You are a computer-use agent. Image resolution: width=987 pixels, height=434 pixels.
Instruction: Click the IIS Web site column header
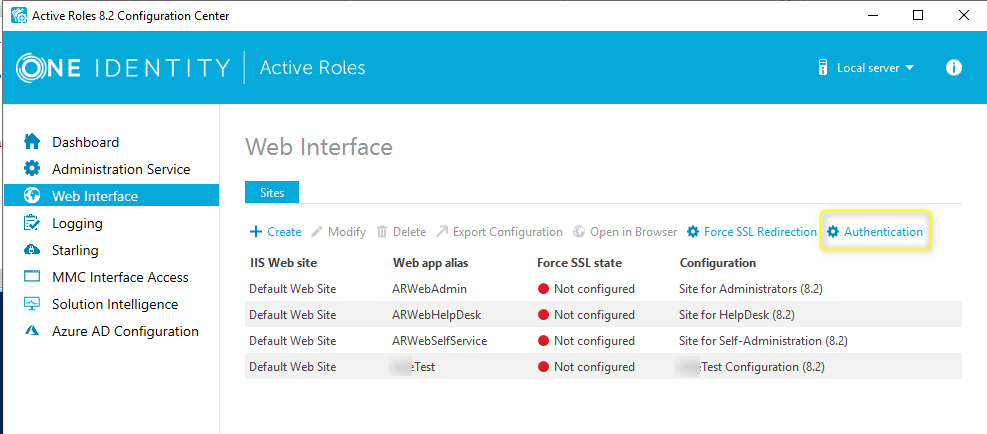[283, 263]
